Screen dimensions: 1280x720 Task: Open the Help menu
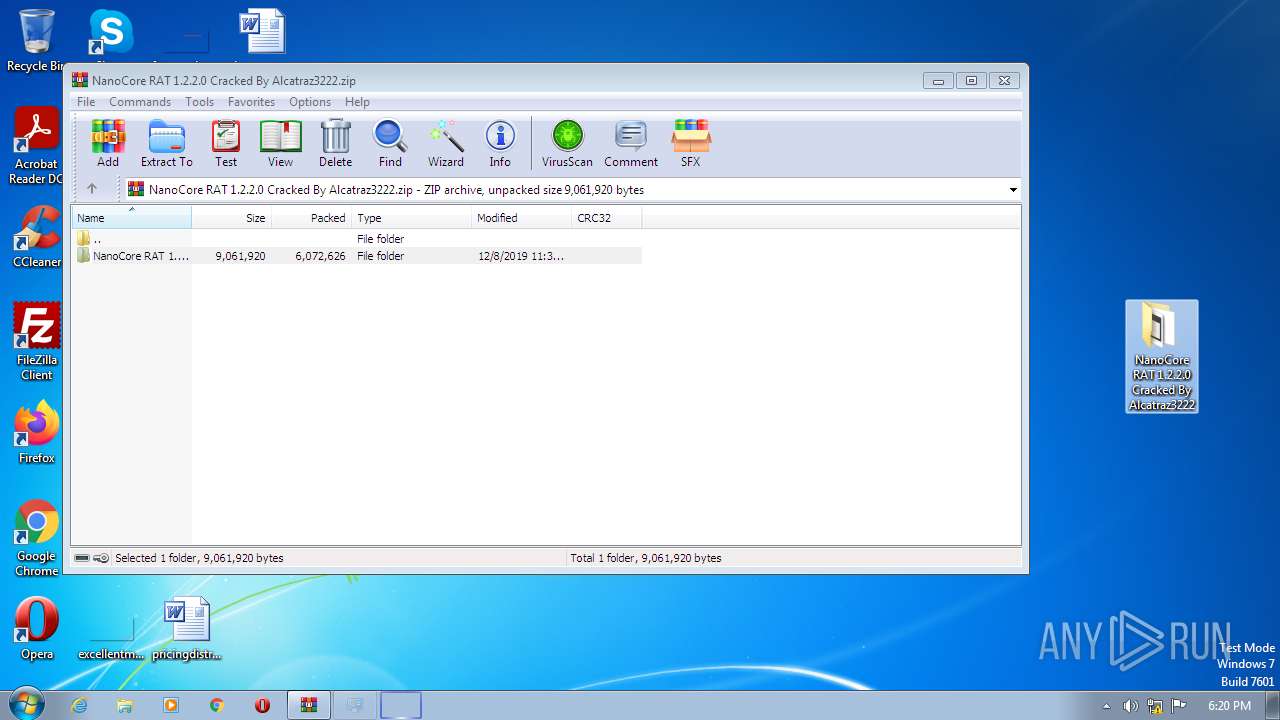tap(357, 102)
